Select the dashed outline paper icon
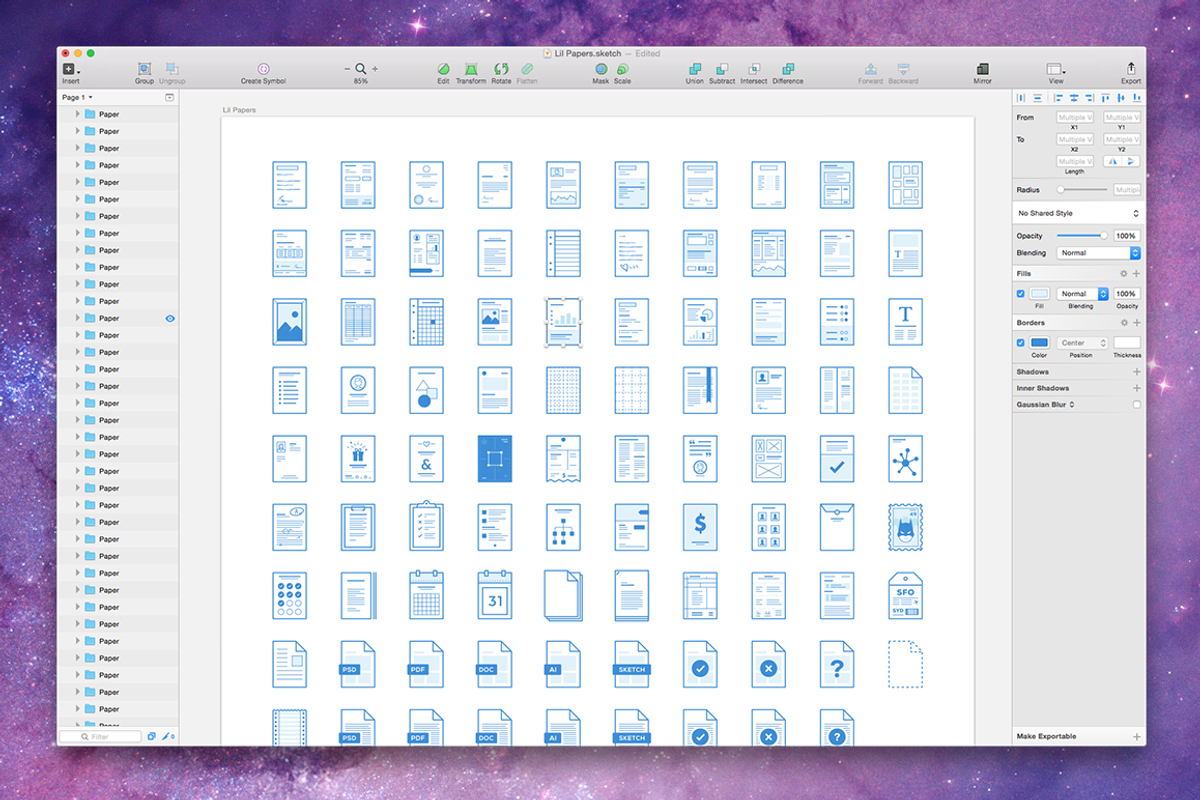 coord(905,664)
